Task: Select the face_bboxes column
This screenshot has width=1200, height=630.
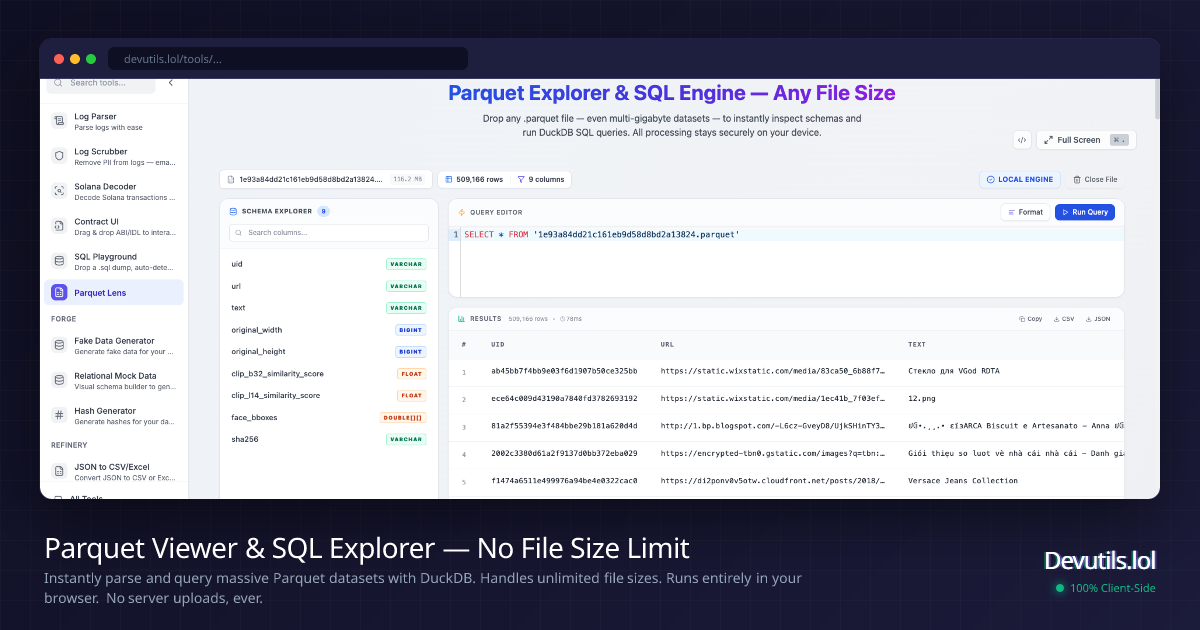Action: (328, 417)
